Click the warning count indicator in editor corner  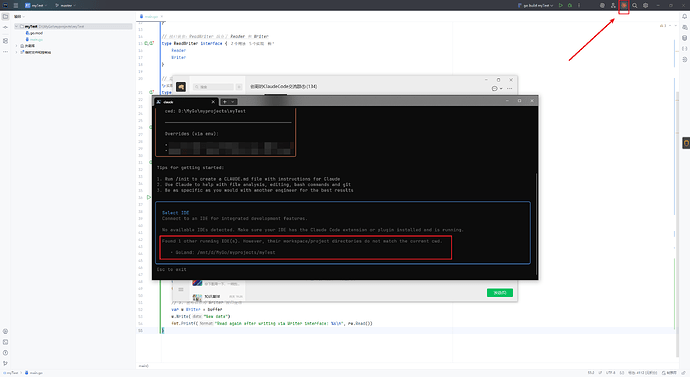(x=663, y=26)
